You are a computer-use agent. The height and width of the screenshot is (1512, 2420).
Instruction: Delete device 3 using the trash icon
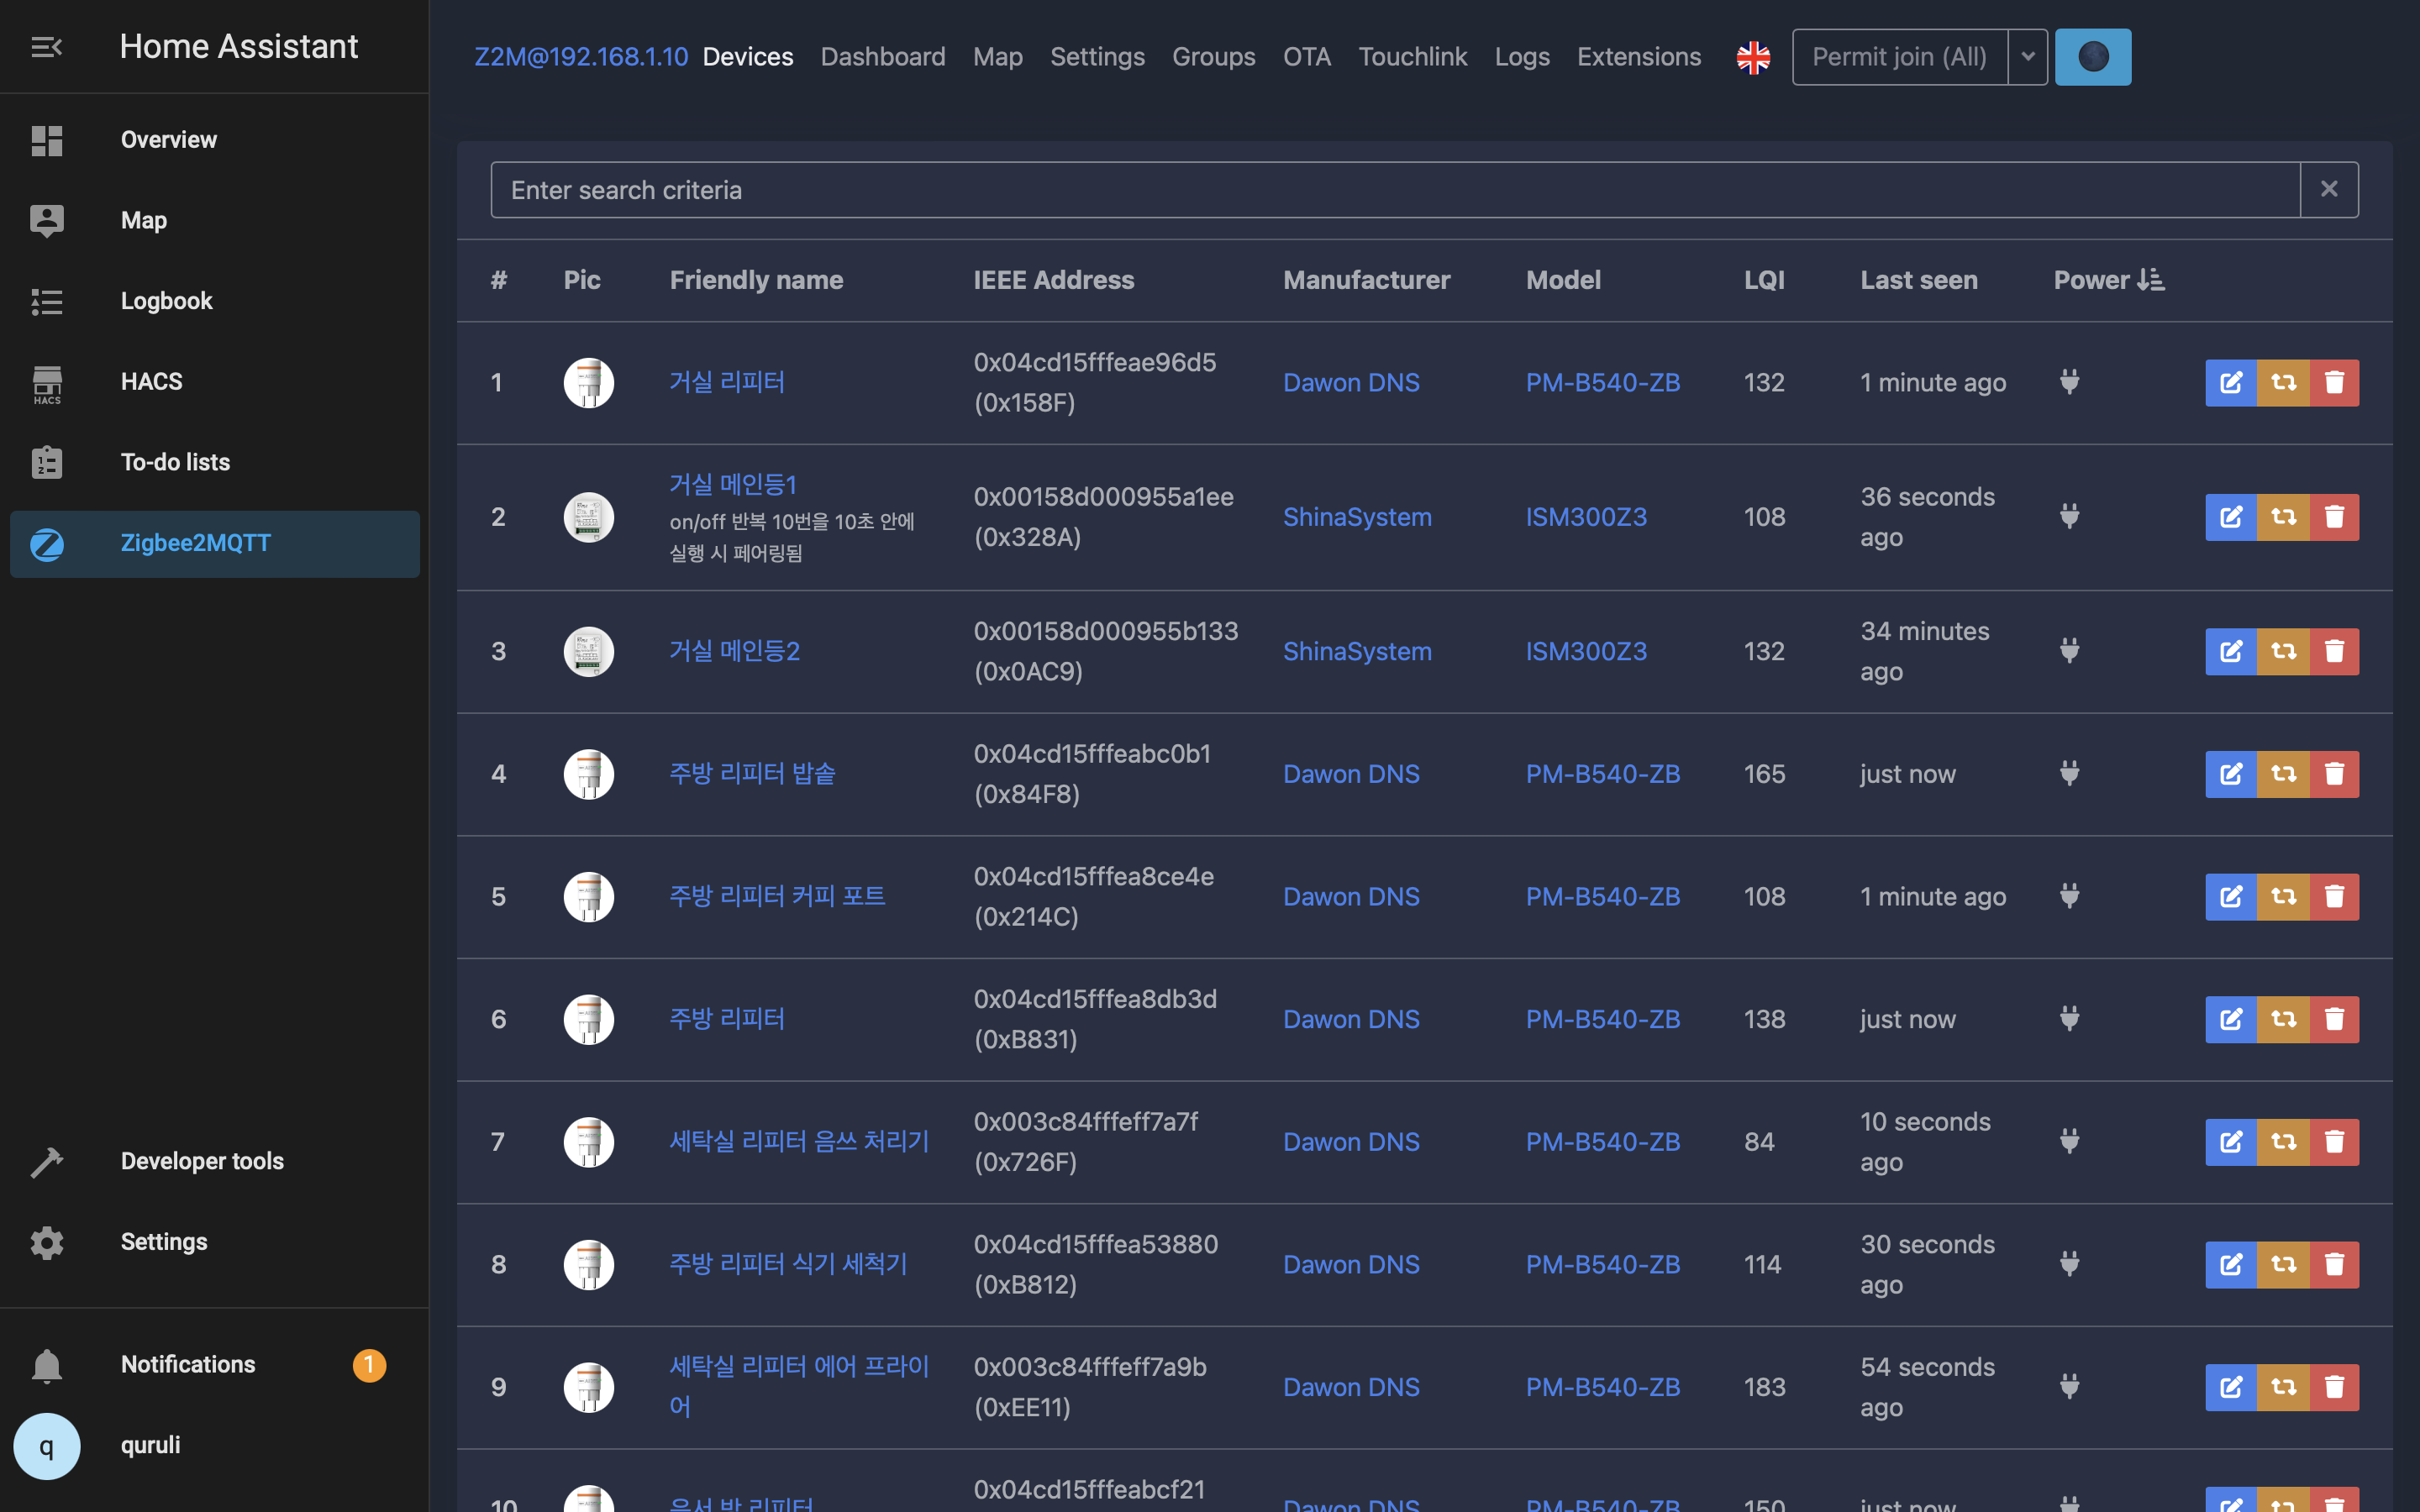coord(2334,652)
